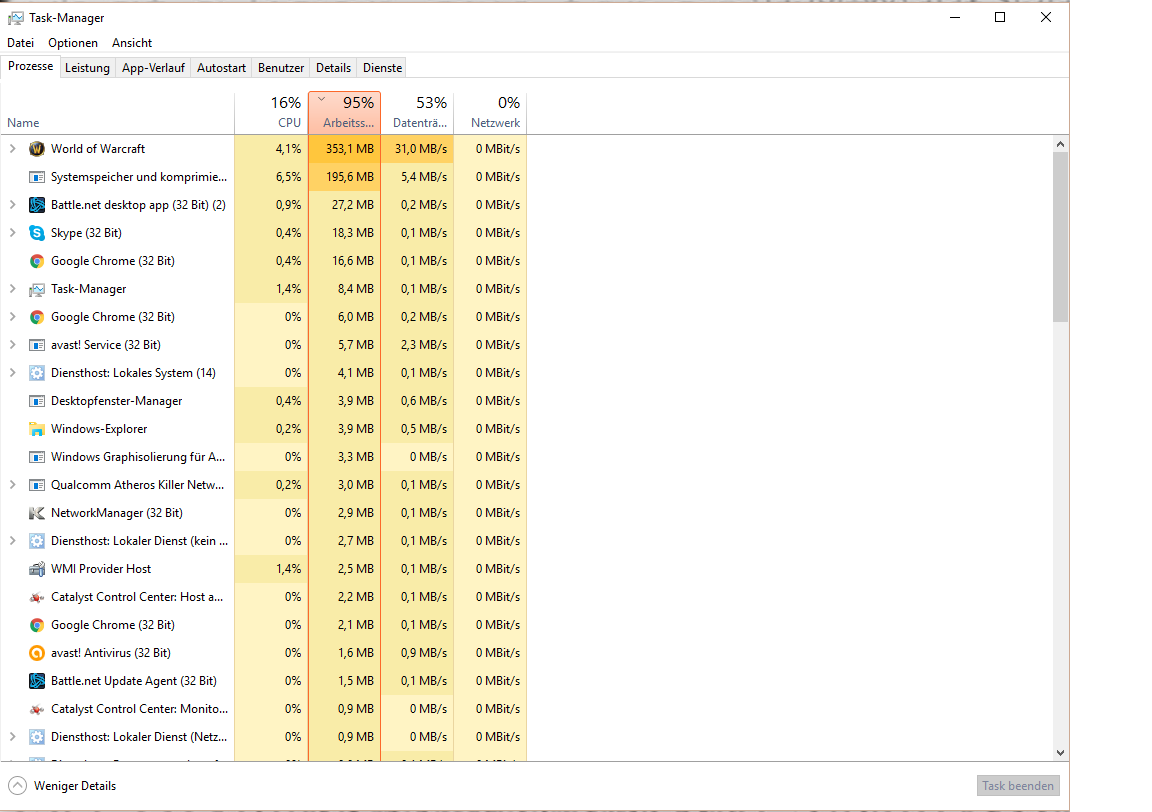Open the Datei menu
Screen dimensions: 1152x812
21,43
